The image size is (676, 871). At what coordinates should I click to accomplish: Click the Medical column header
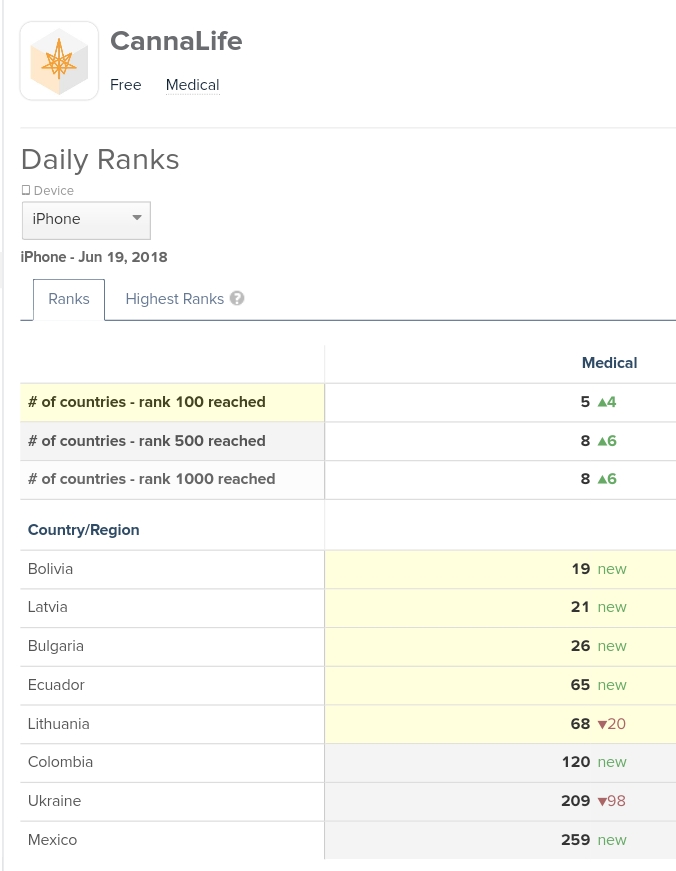[x=609, y=363]
